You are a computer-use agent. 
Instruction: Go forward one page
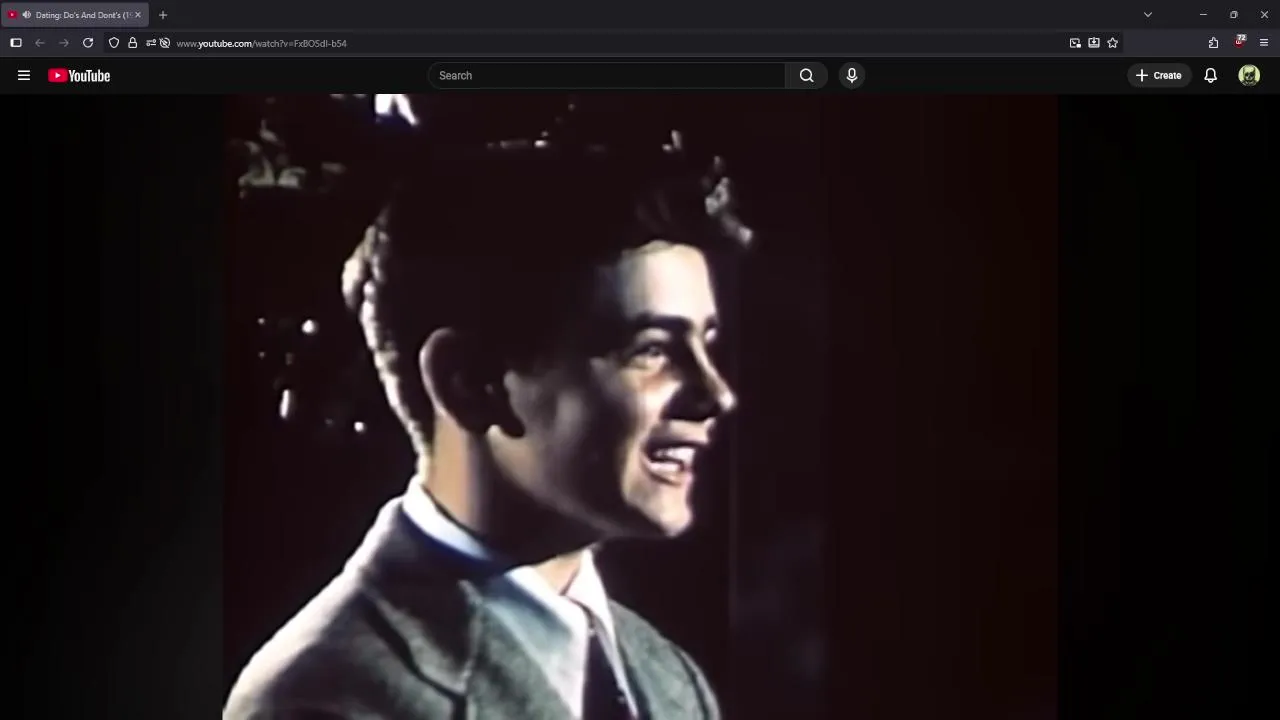(64, 43)
